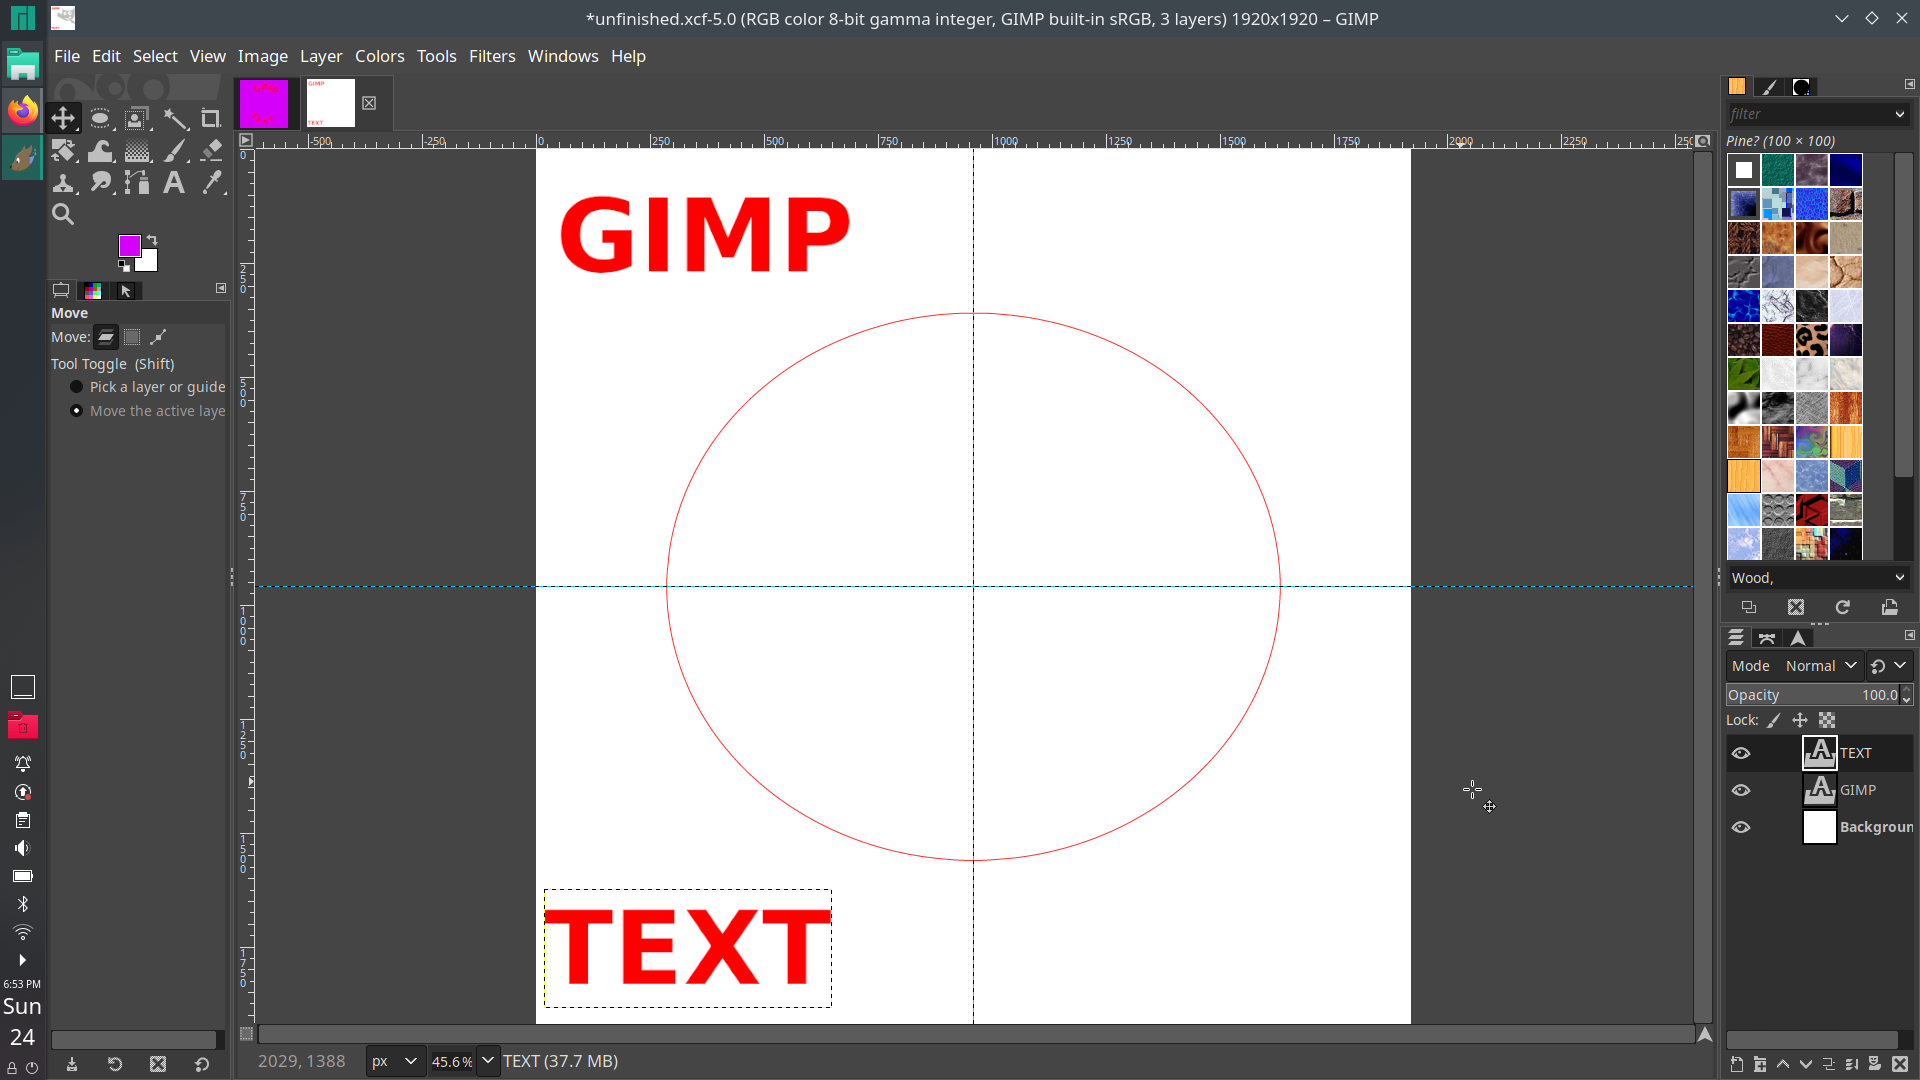This screenshot has height=1080, width=1920.
Task: Add a mask to the layer
Action: [1875, 1065]
